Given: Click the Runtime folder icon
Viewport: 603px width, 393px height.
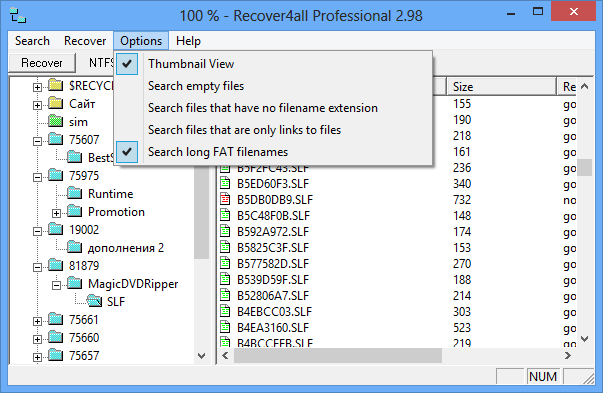Looking at the screenshot, I should (x=75, y=193).
